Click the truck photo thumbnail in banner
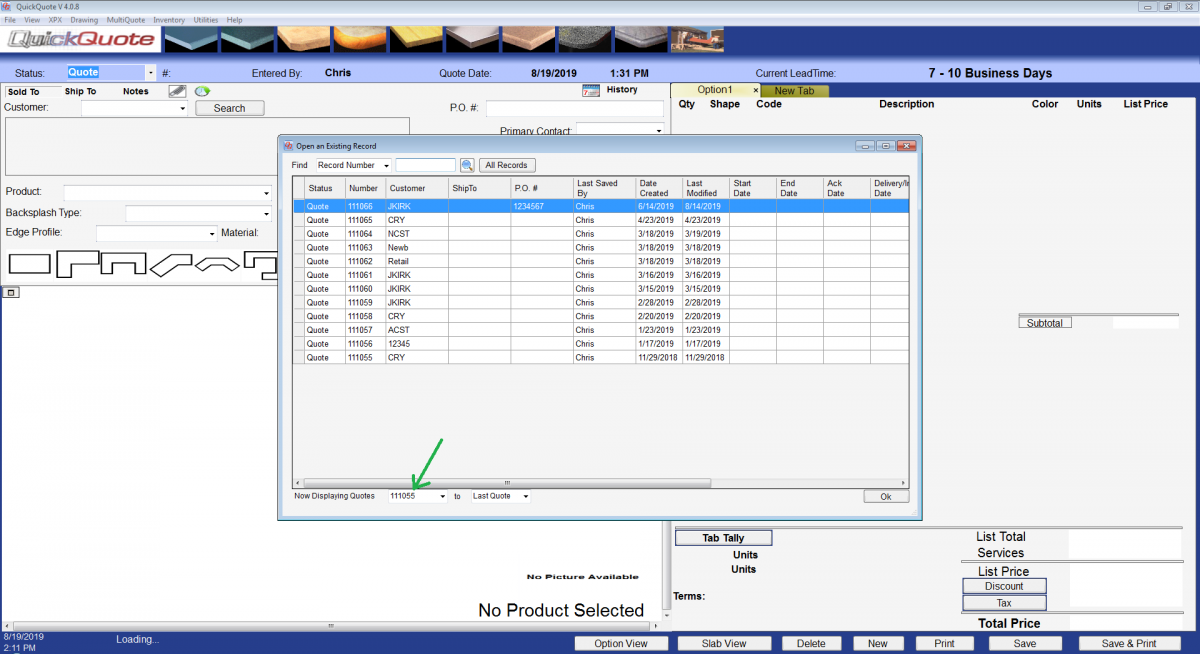This screenshot has width=1200, height=654. click(x=697, y=39)
